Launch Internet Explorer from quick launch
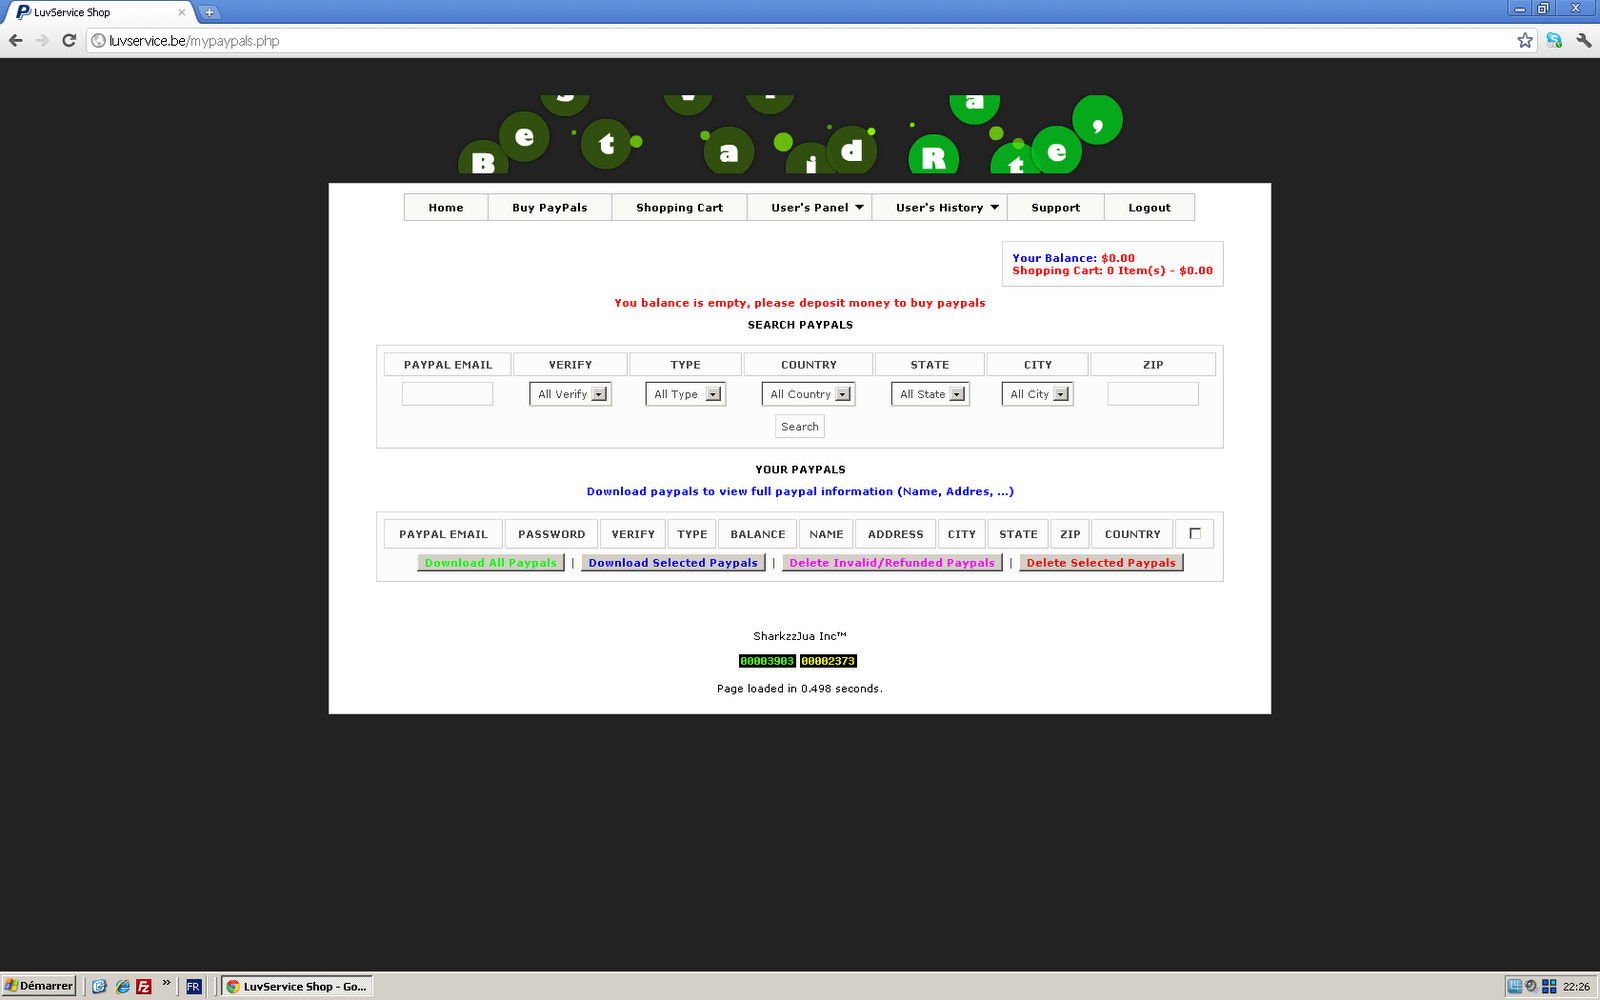 122,986
